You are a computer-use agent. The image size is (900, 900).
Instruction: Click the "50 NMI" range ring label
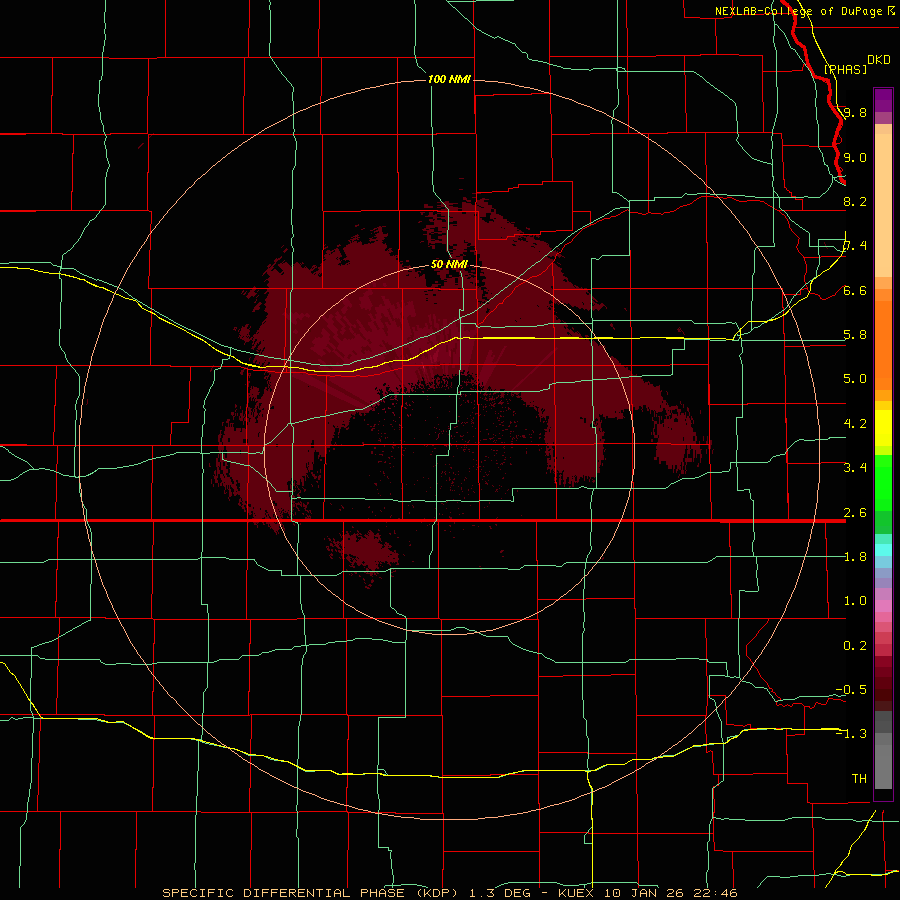449,265
